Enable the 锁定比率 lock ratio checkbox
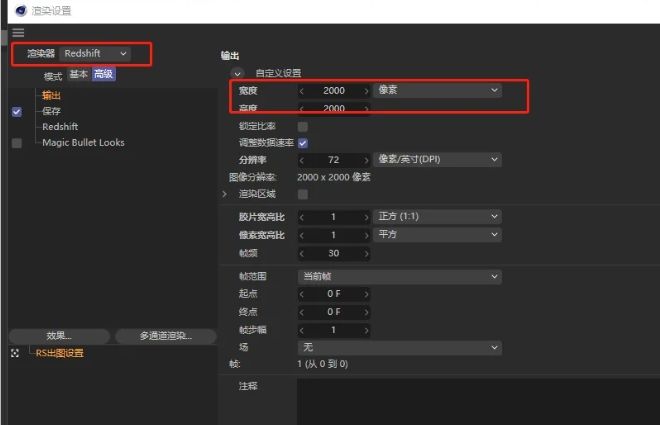The width and height of the screenshot is (660, 425). pyautogui.click(x=303, y=127)
